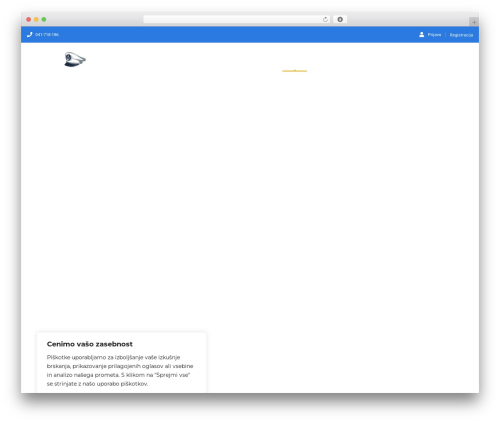Close the window with the red button
This screenshot has width=500, height=423.
tap(29, 19)
